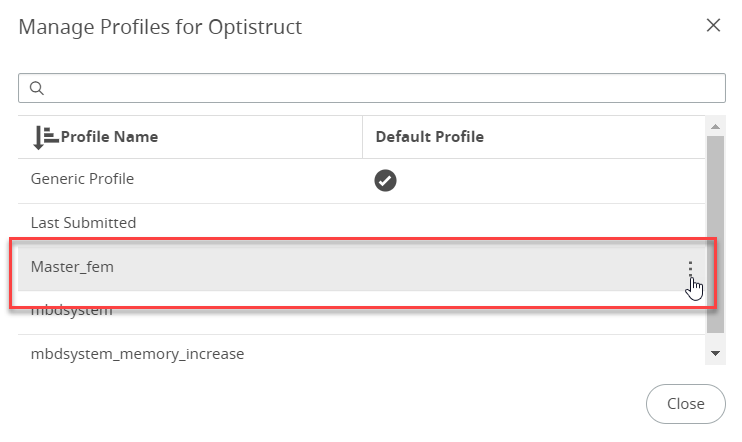The height and width of the screenshot is (442, 742).
Task: Click the Default Profile column header
Action: [429, 137]
